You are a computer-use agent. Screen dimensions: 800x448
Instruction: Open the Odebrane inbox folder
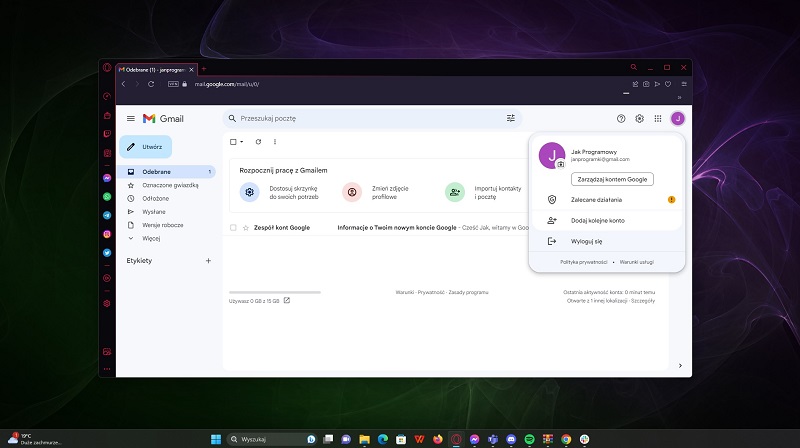click(x=166, y=172)
